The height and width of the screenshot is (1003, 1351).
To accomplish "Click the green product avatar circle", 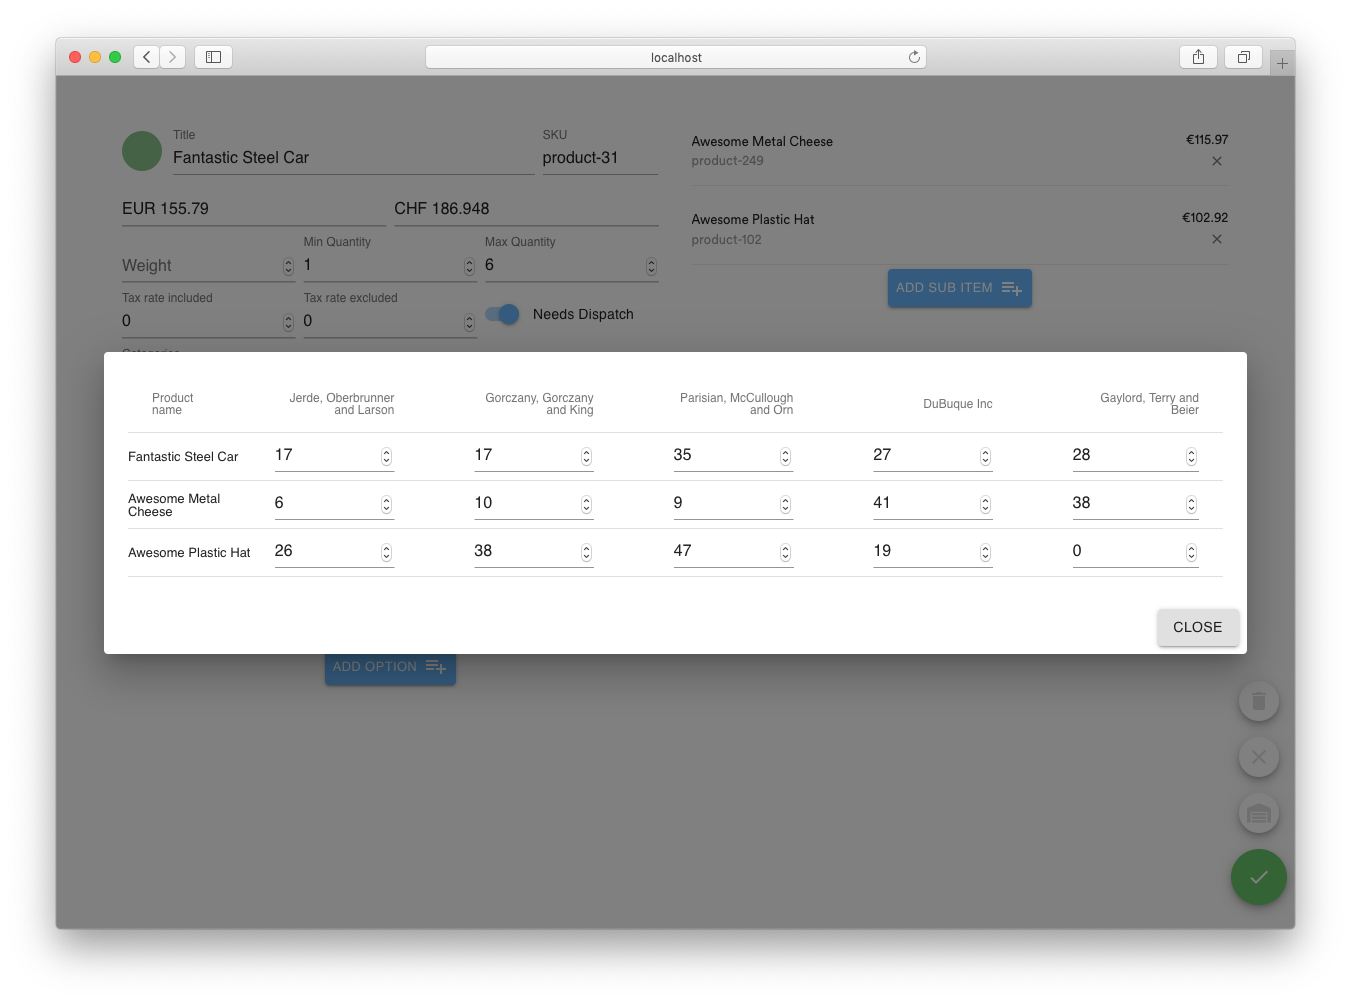I will click(x=142, y=151).
